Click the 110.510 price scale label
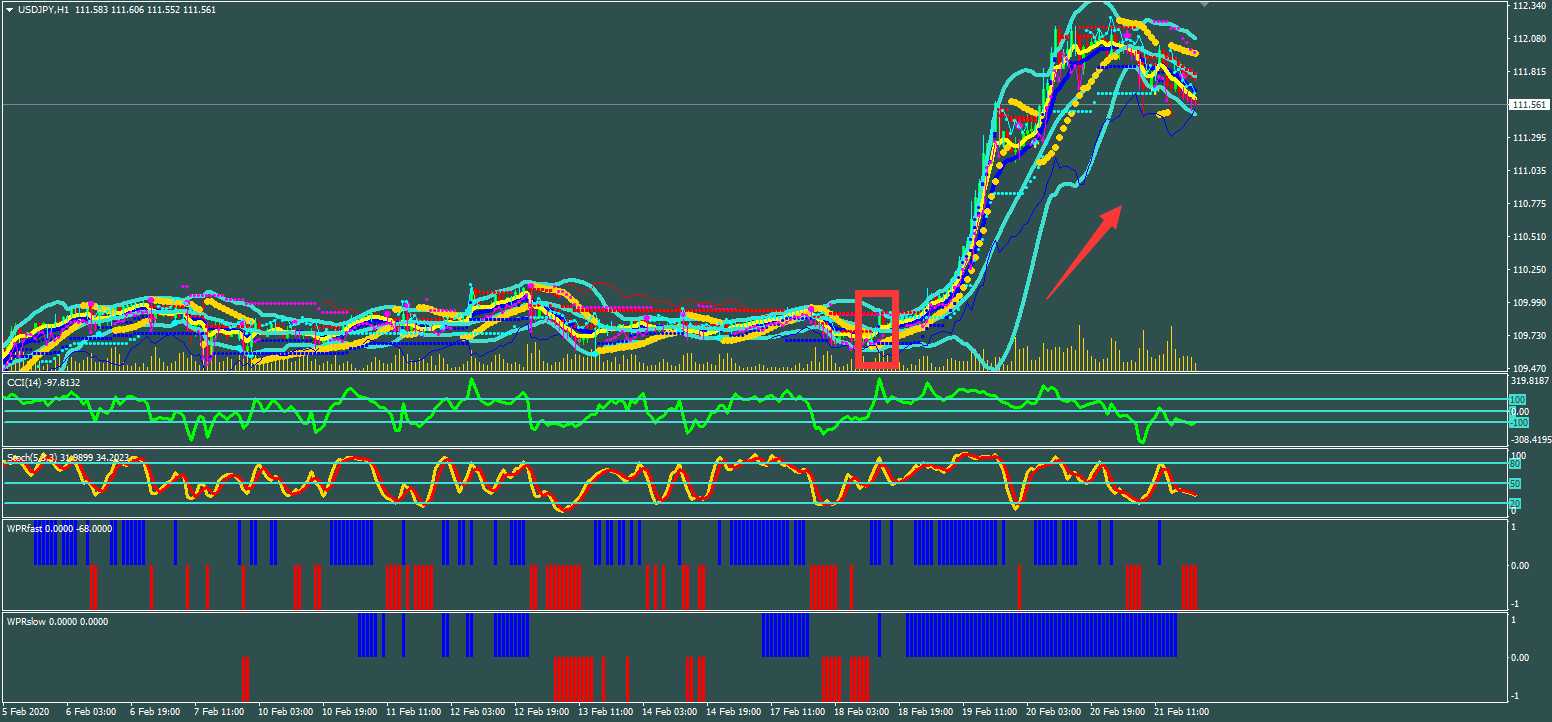This screenshot has height=722, width=1552. point(1529,237)
